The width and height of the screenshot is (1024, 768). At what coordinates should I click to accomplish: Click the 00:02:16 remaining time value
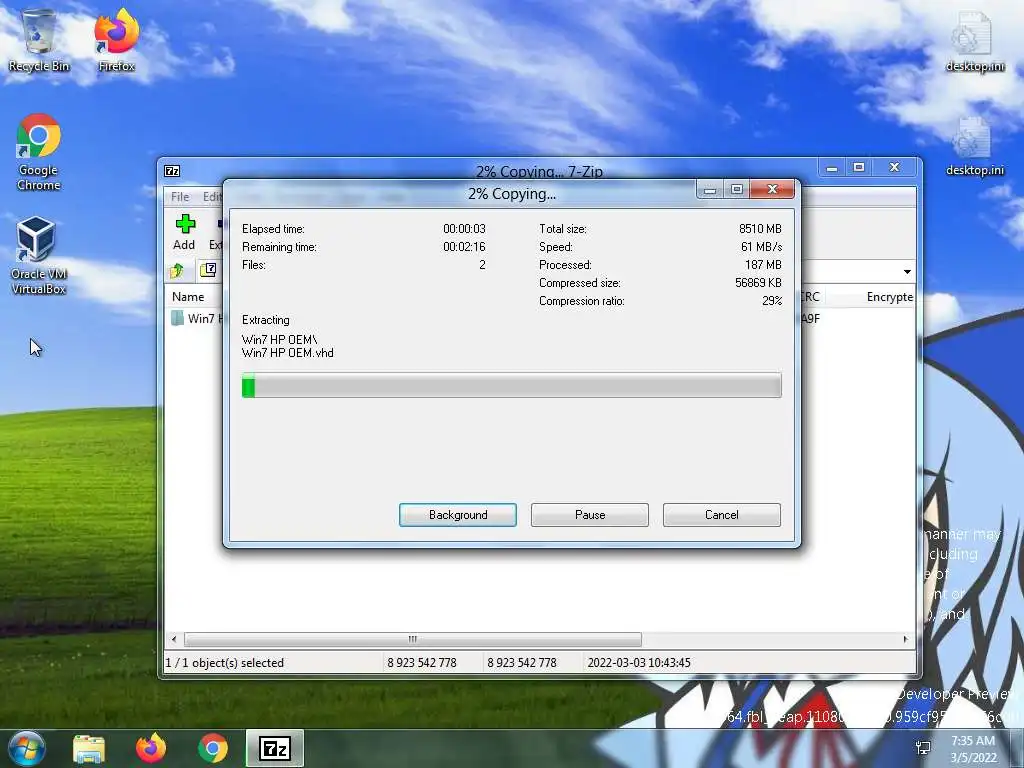[x=464, y=247]
